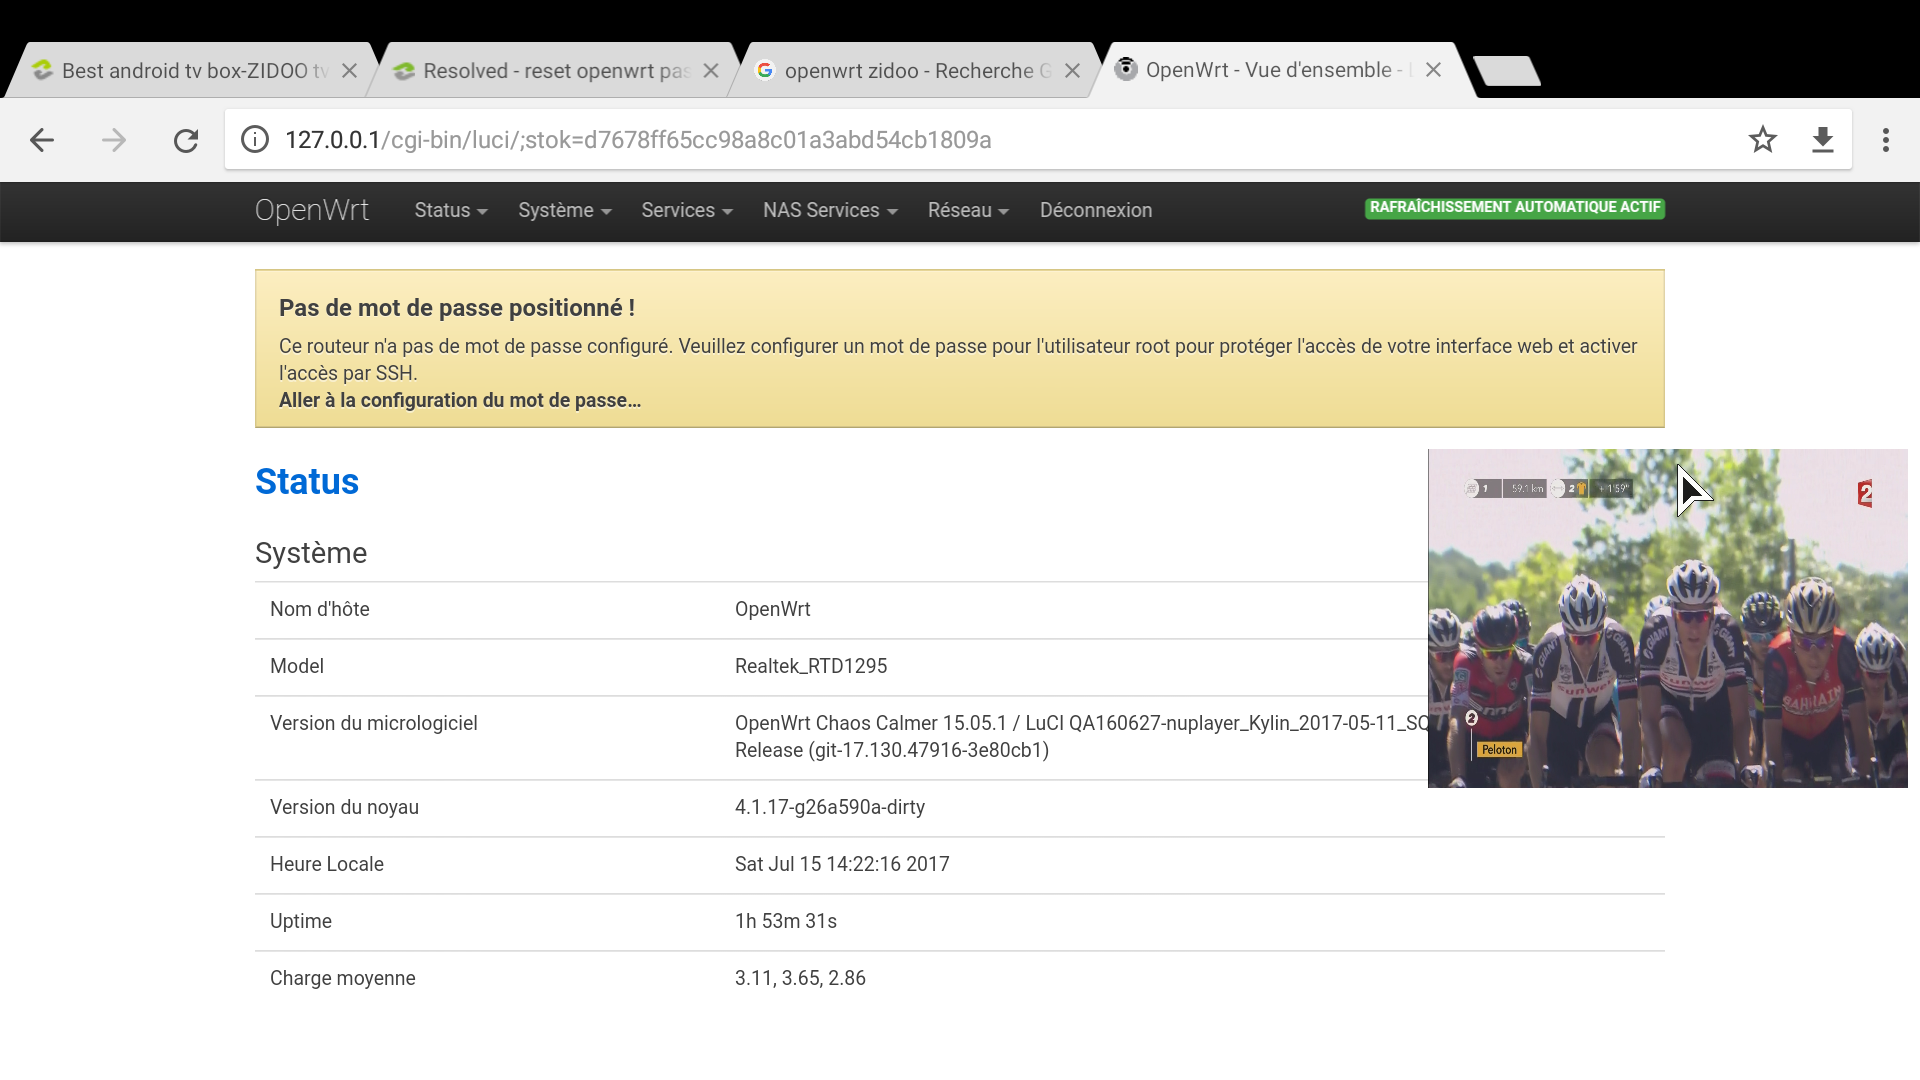Switch to the Best android tv box-ZIDOO tab
This screenshot has height=1080, width=1920.
pos(185,71)
